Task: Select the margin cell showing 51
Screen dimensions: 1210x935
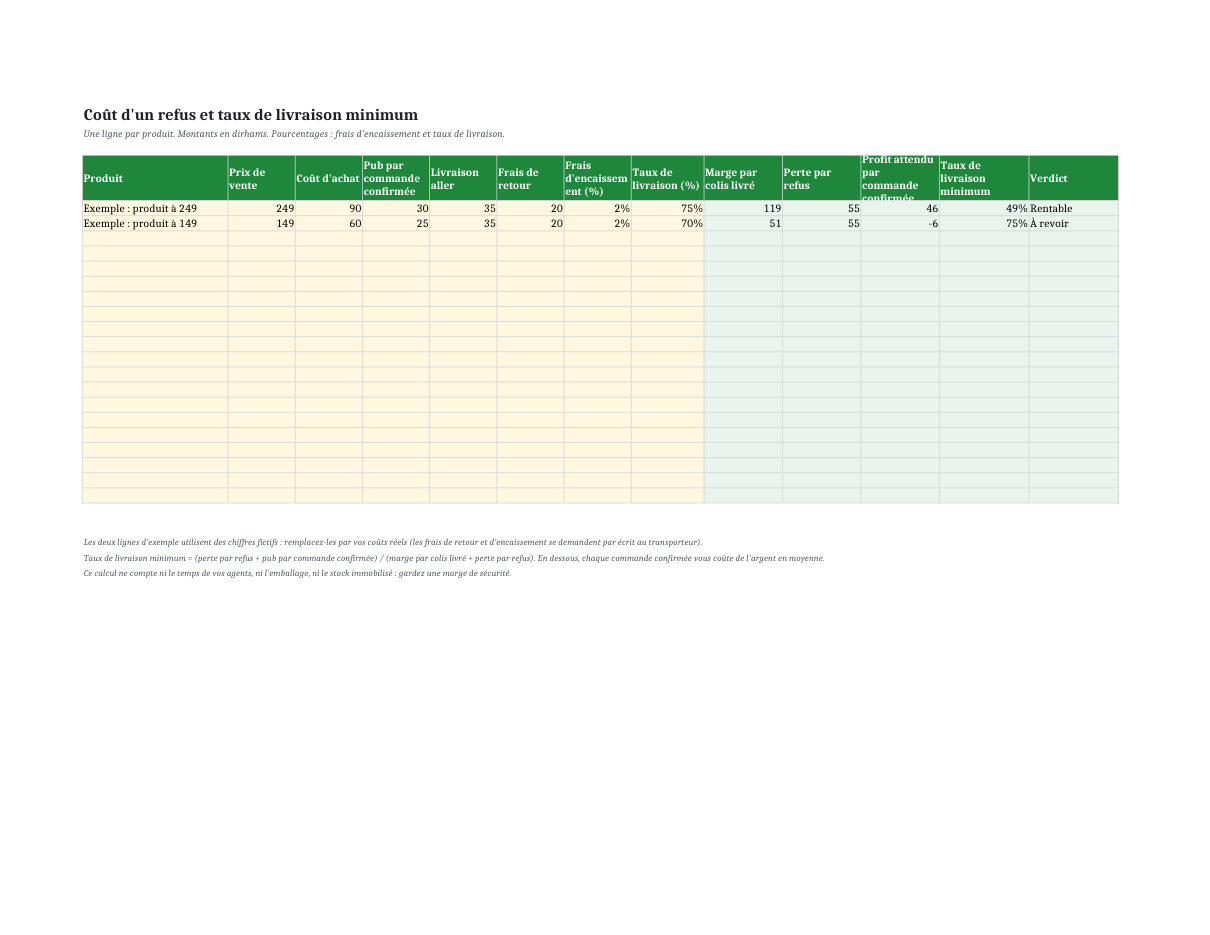Action: (x=743, y=224)
